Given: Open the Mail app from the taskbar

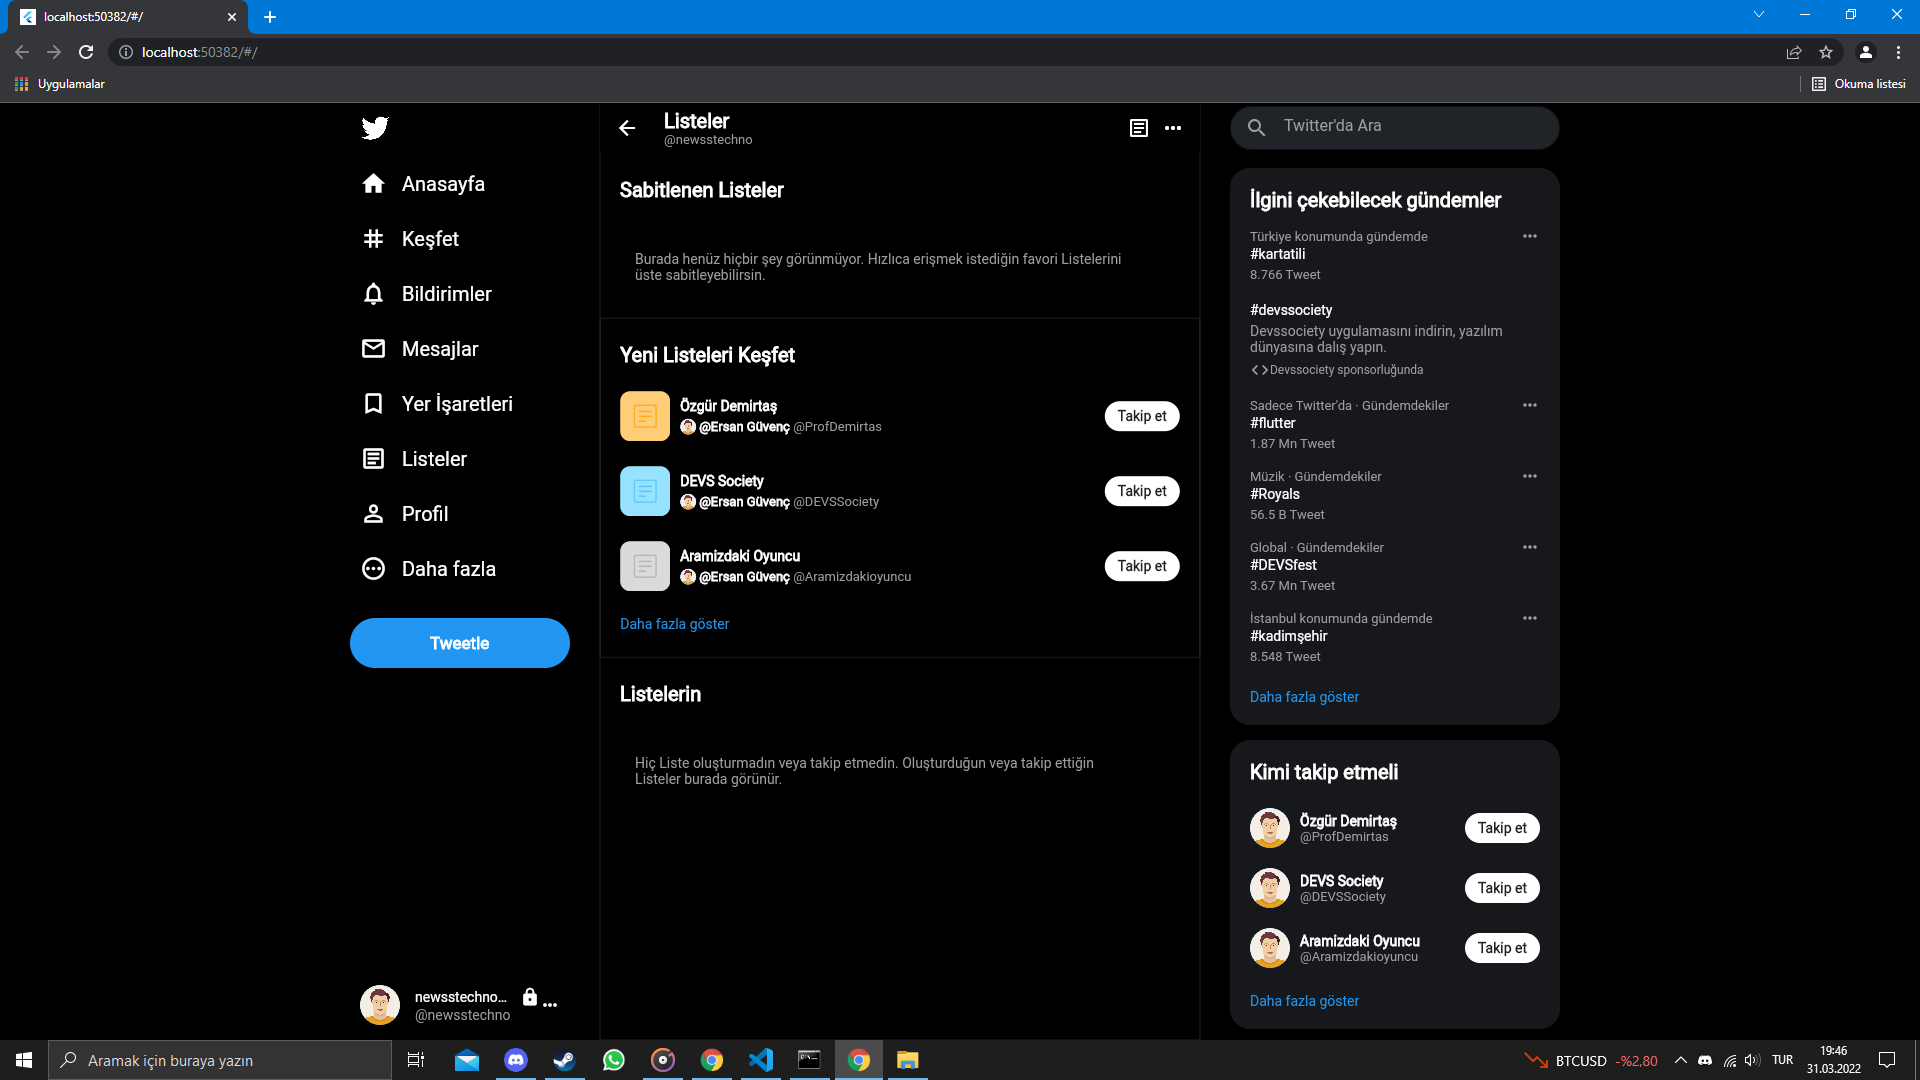Looking at the screenshot, I should click(x=467, y=1060).
